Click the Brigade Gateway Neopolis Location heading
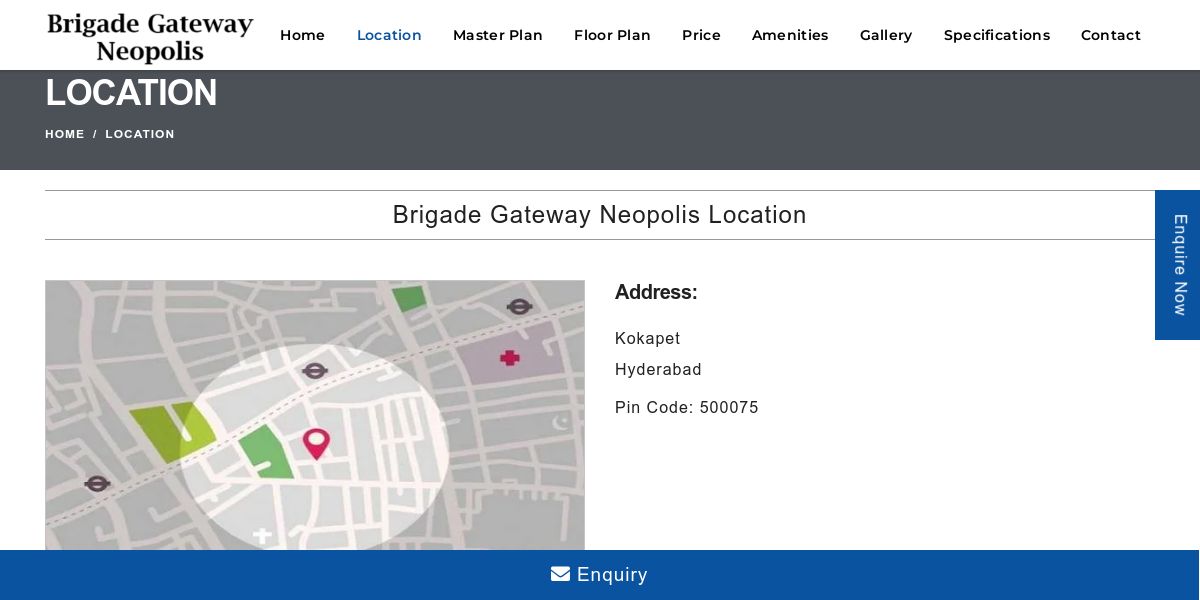Screen dimensions: 1200x600 click(600, 215)
